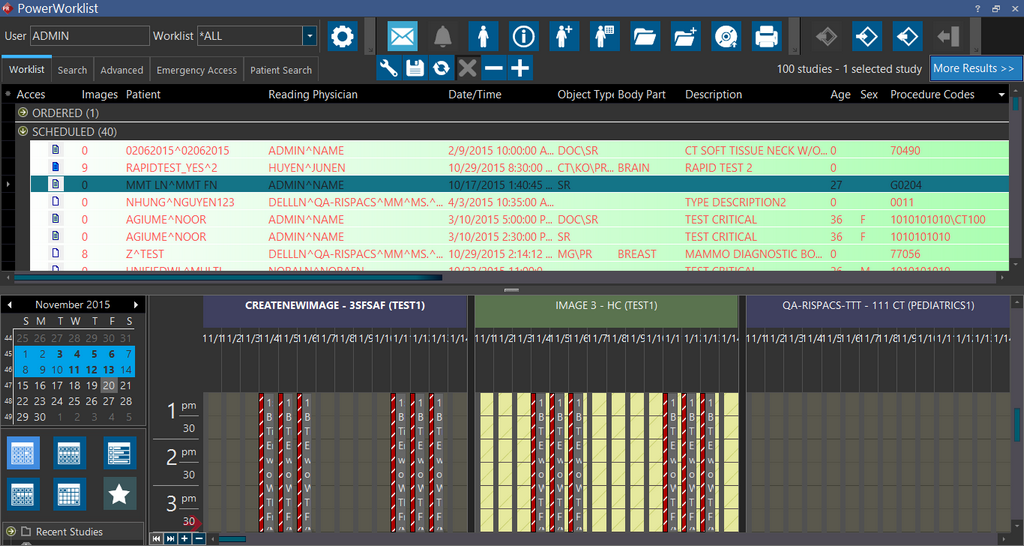
Task: Click the floppy disk save icon
Action: click(415, 68)
